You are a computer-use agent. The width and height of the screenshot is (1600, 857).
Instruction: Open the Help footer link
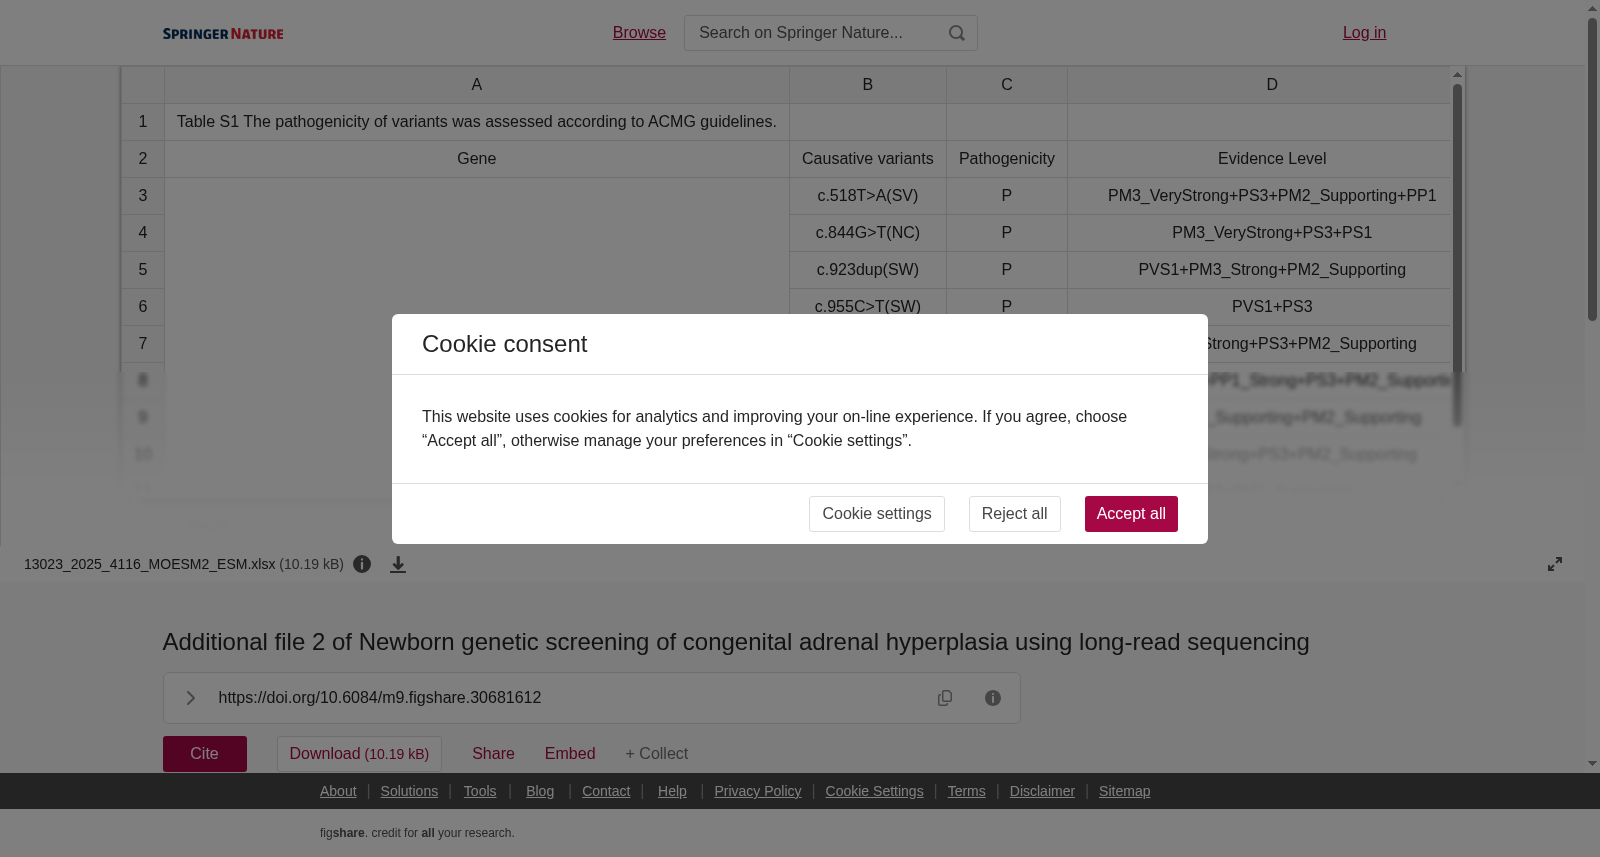(x=672, y=791)
